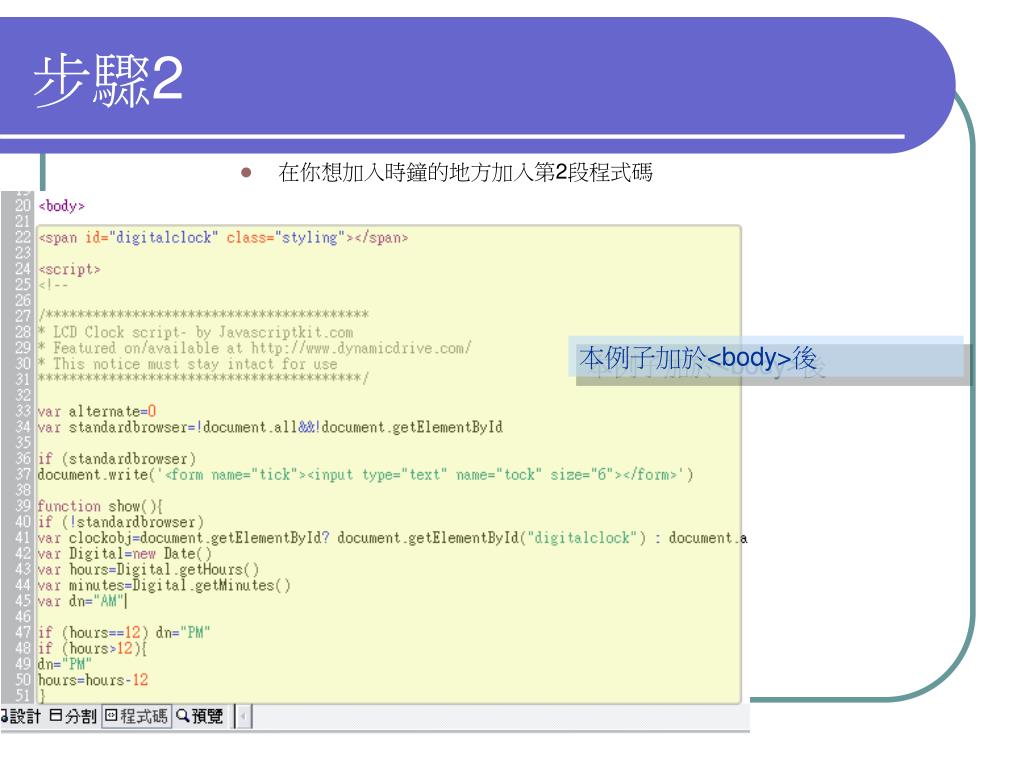Place cursor in the span digitalclock line
Viewport: 1024px width, 768px height.
pos(223,238)
